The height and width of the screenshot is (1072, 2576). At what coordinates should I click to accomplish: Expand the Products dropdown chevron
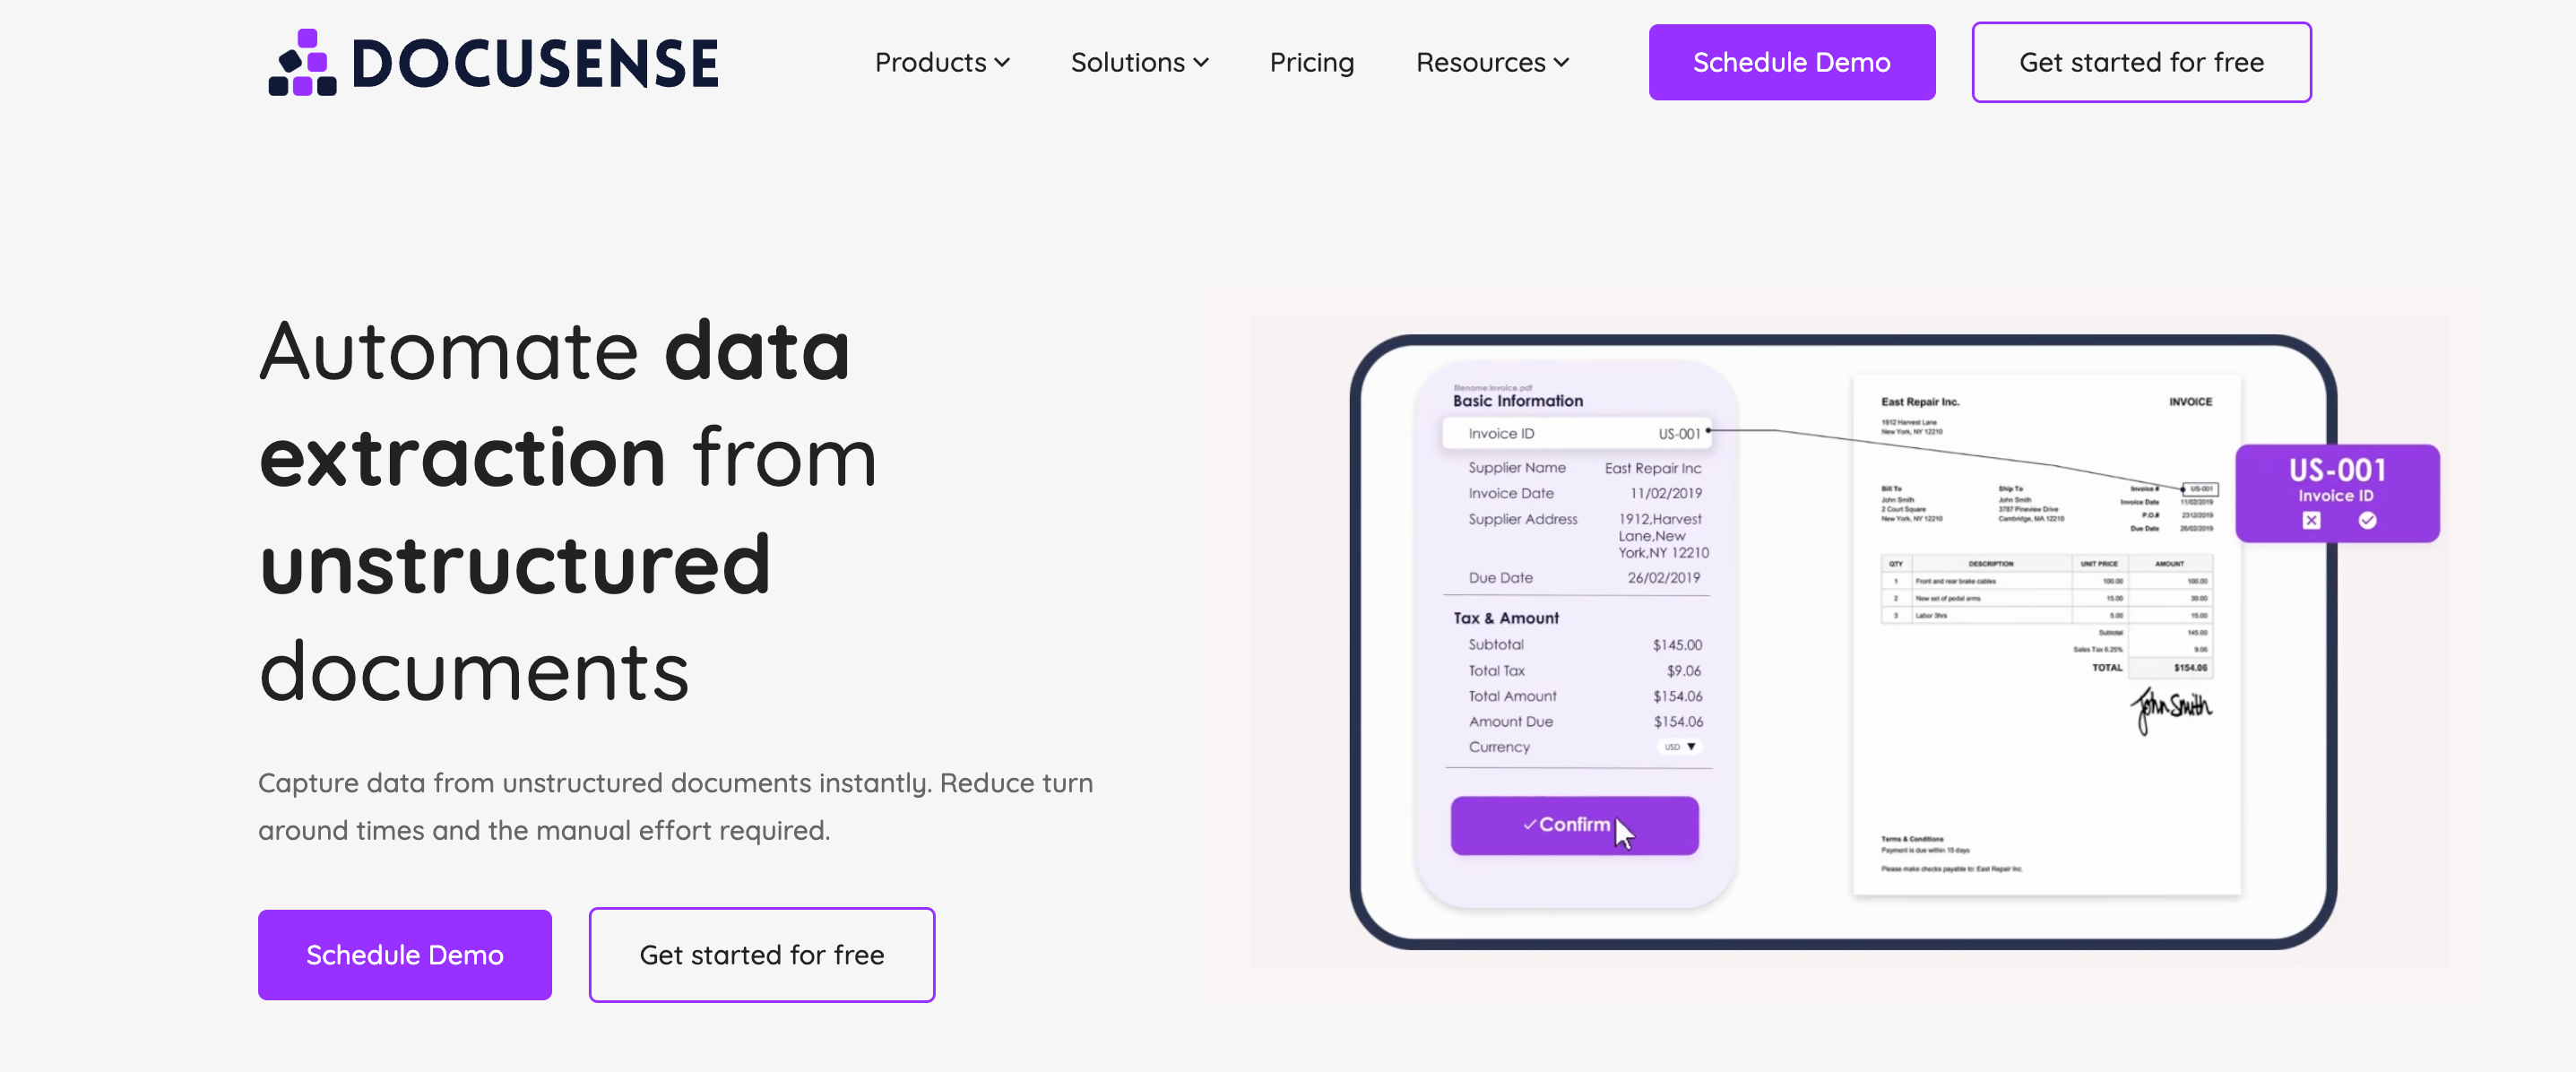pos(1002,63)
